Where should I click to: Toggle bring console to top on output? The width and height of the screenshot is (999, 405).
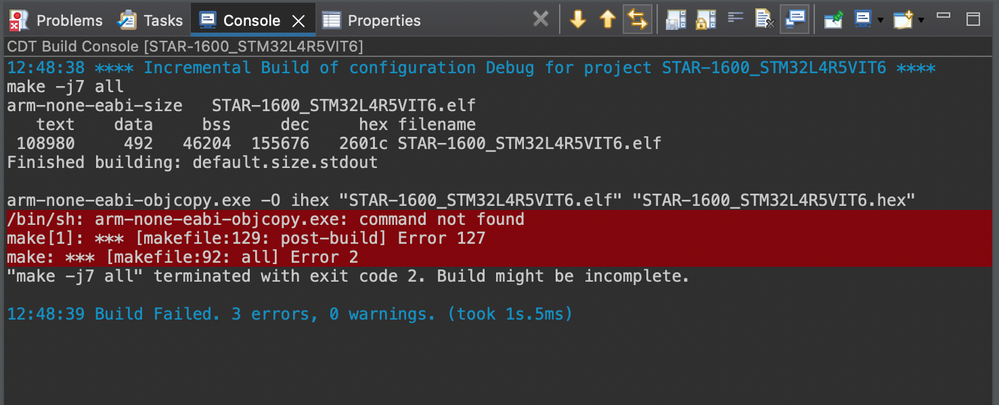[x=795, y=20]
